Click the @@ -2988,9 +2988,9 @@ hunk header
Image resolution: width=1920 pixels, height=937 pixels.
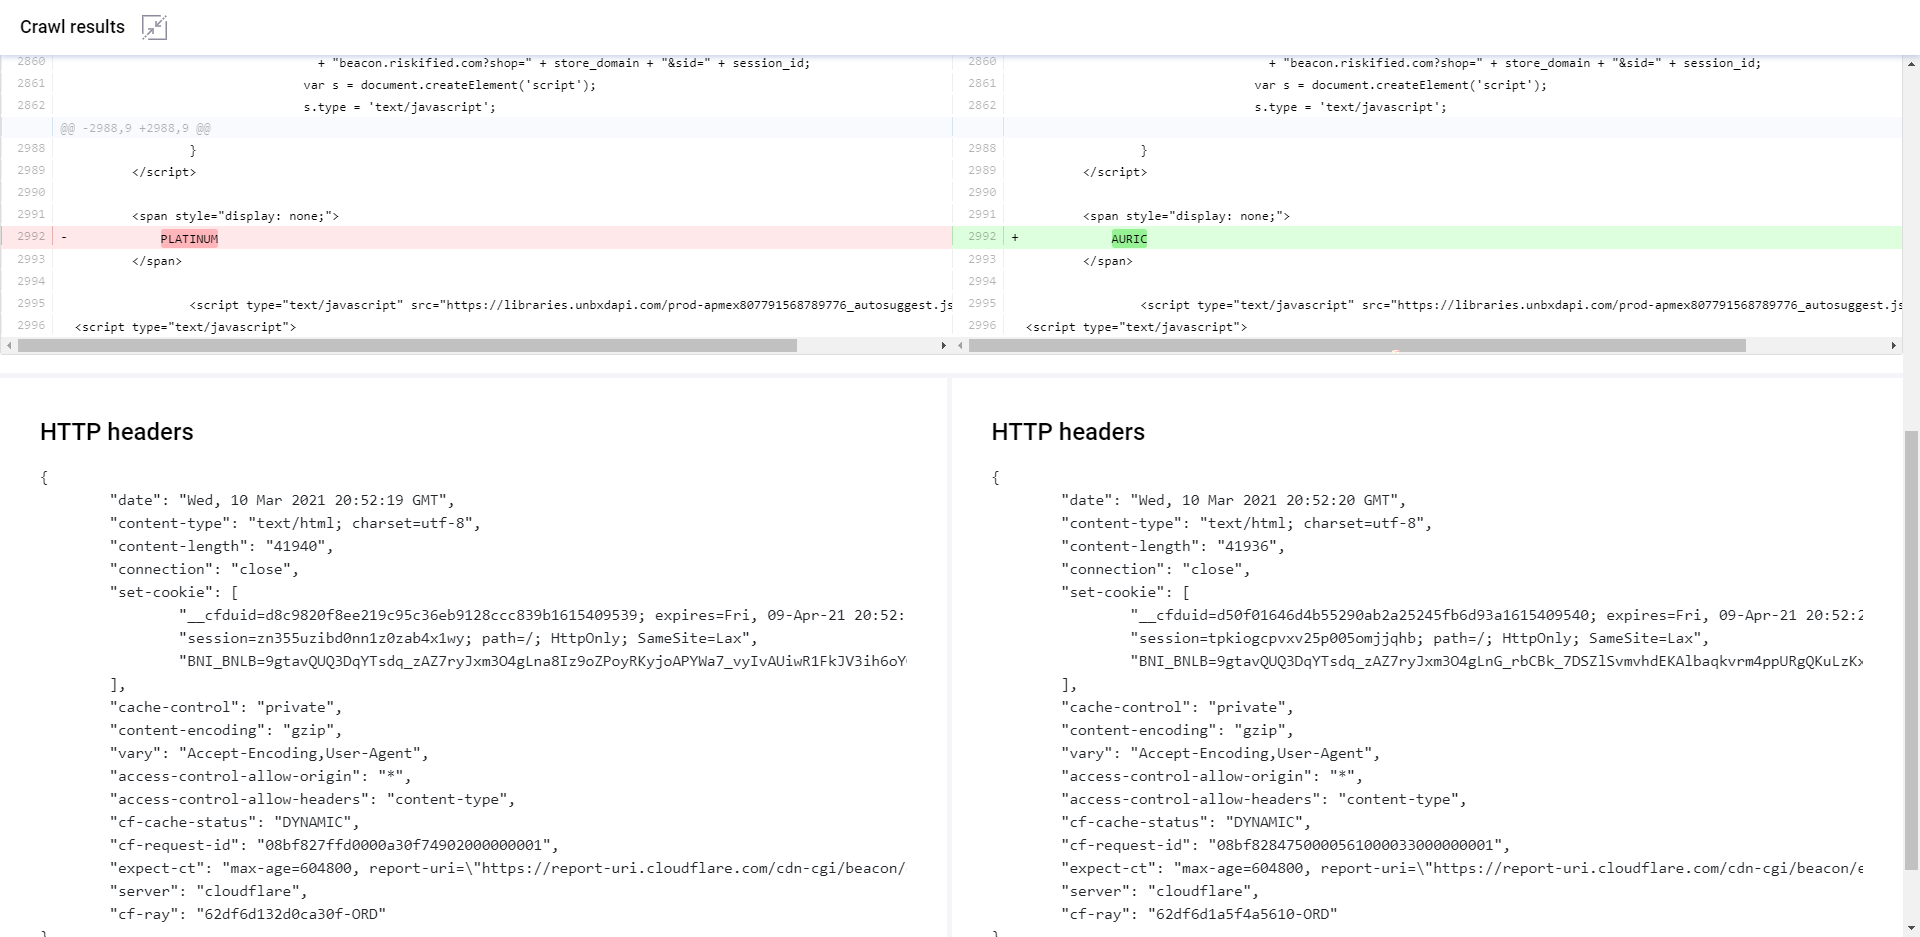click(135, 128)
